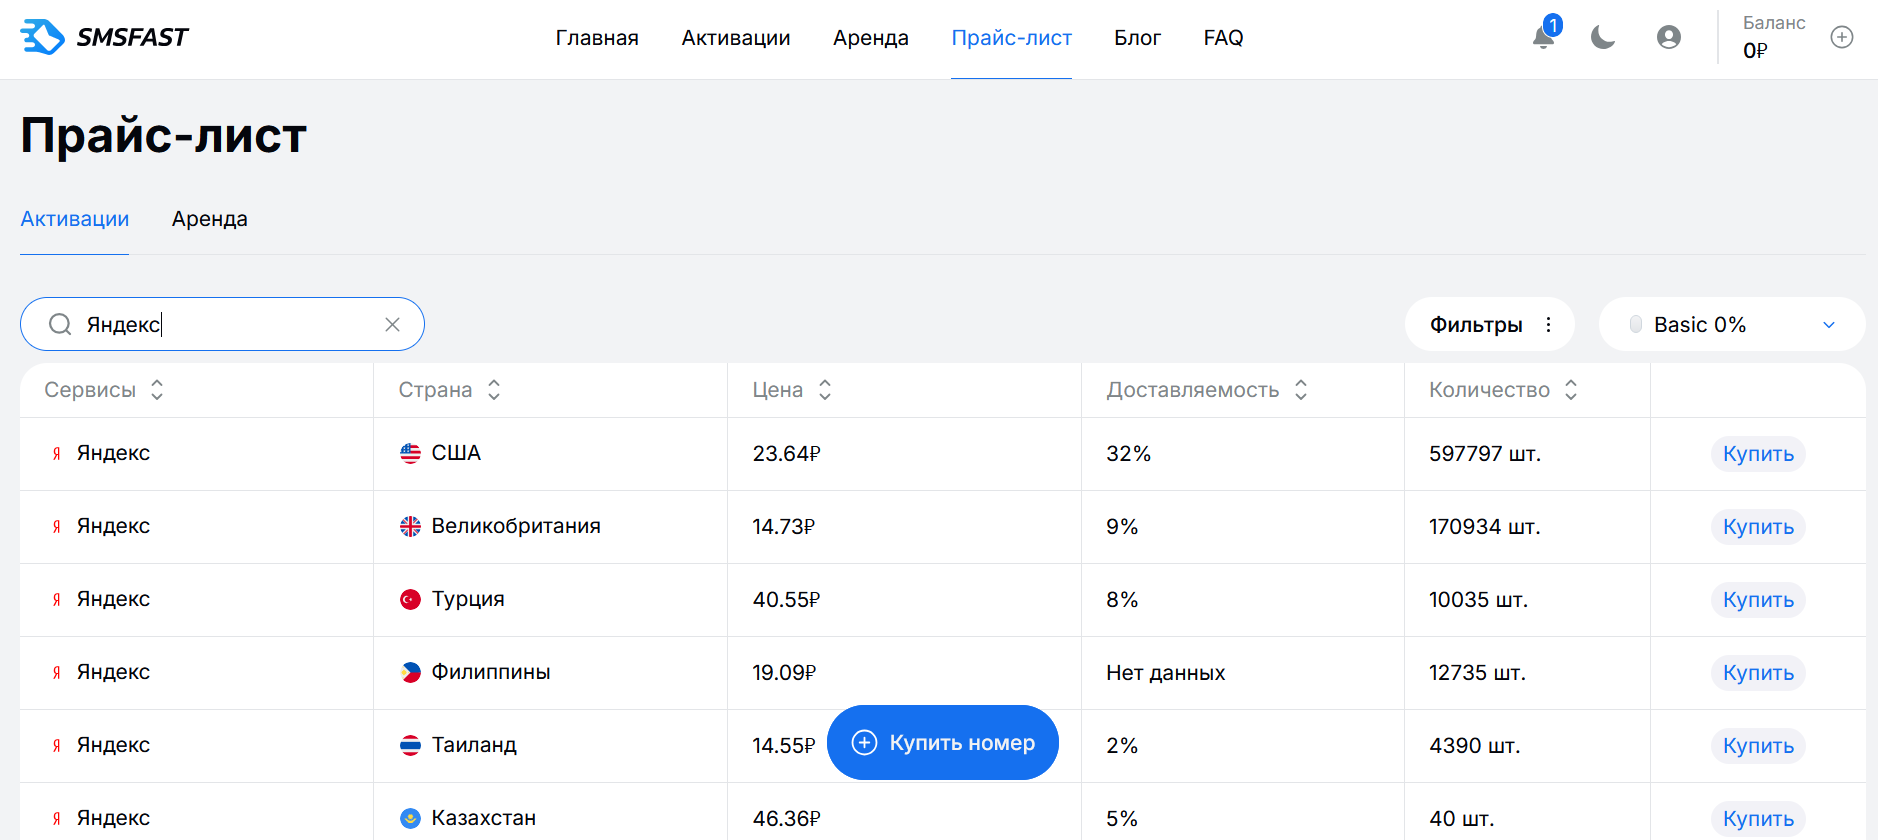Click the Turkey flag icon
The width and height of the screenshot is (1878, 840).
410,599
